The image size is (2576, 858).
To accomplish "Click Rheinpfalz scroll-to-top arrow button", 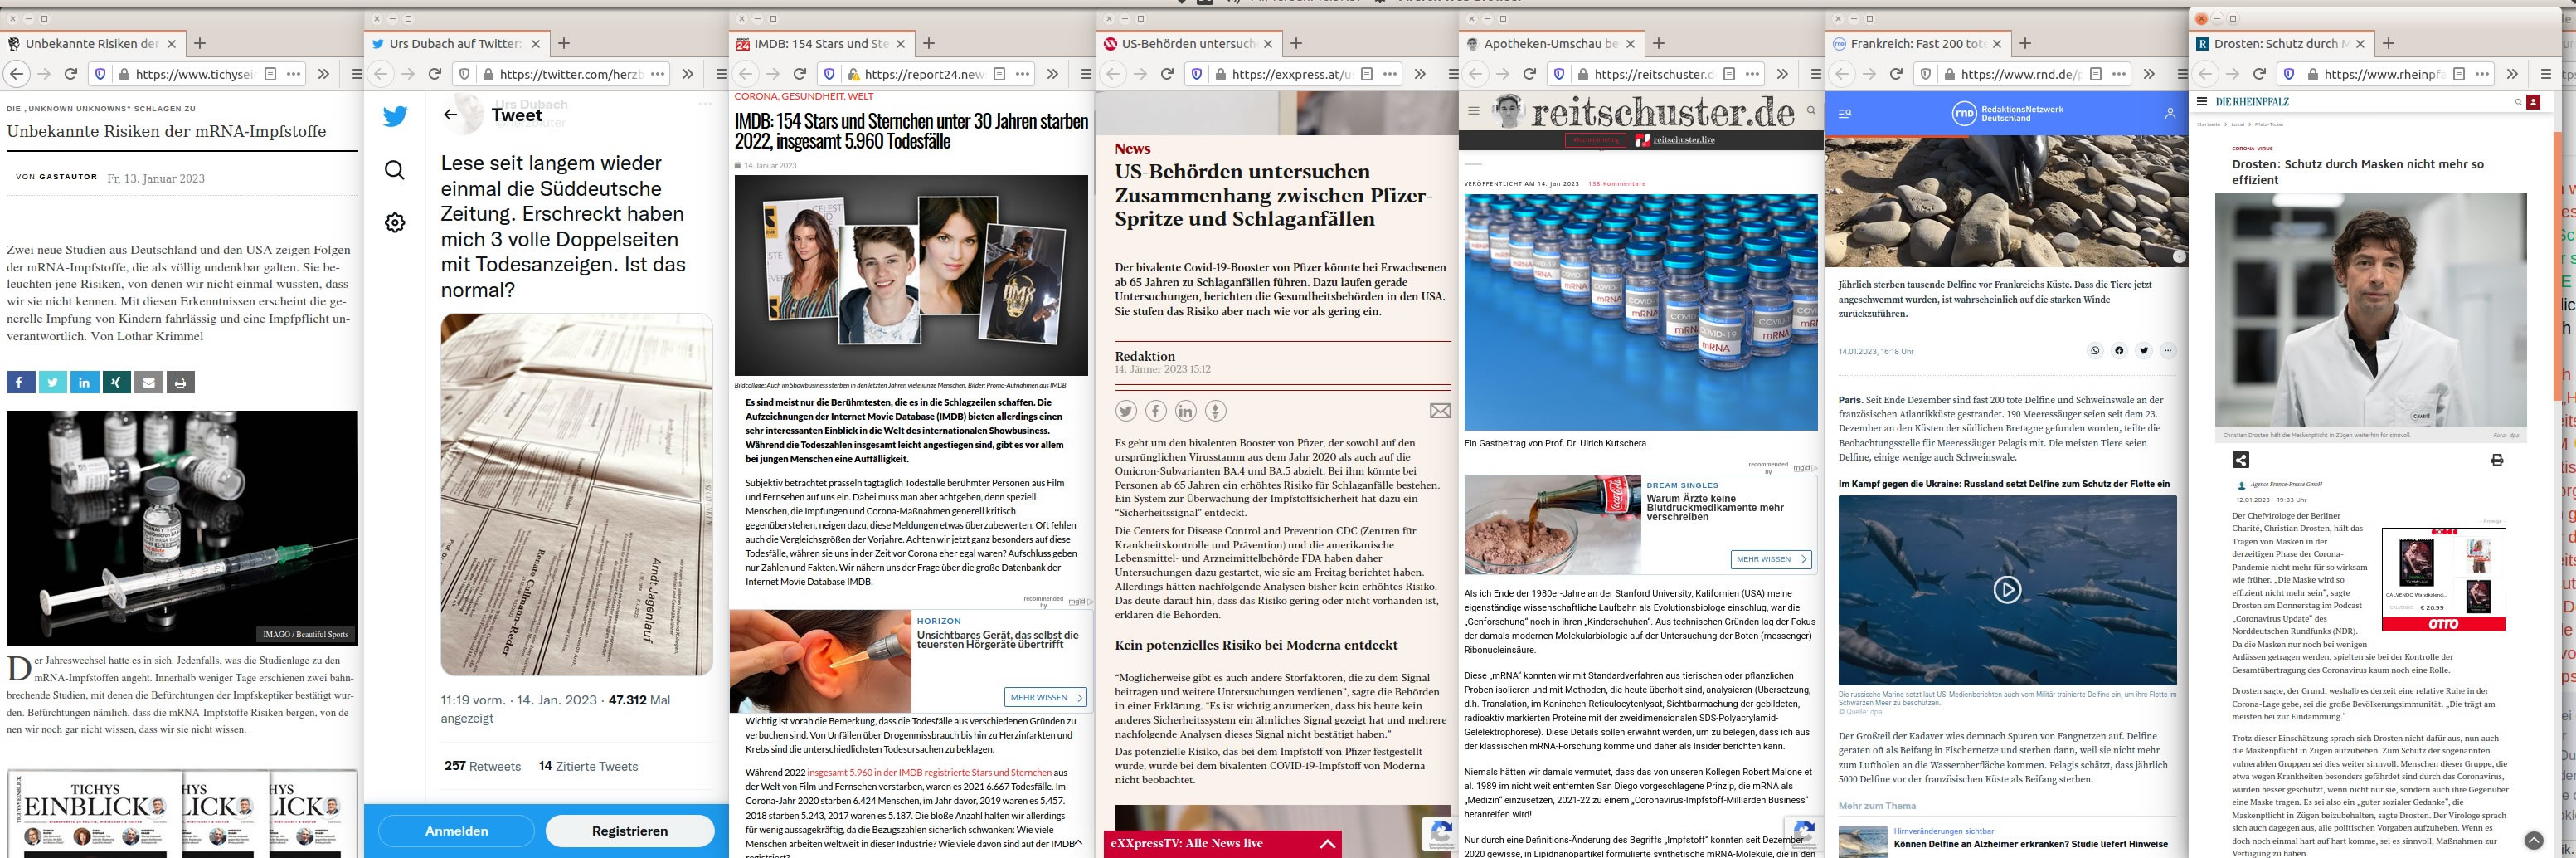I will pos(2533,841).
